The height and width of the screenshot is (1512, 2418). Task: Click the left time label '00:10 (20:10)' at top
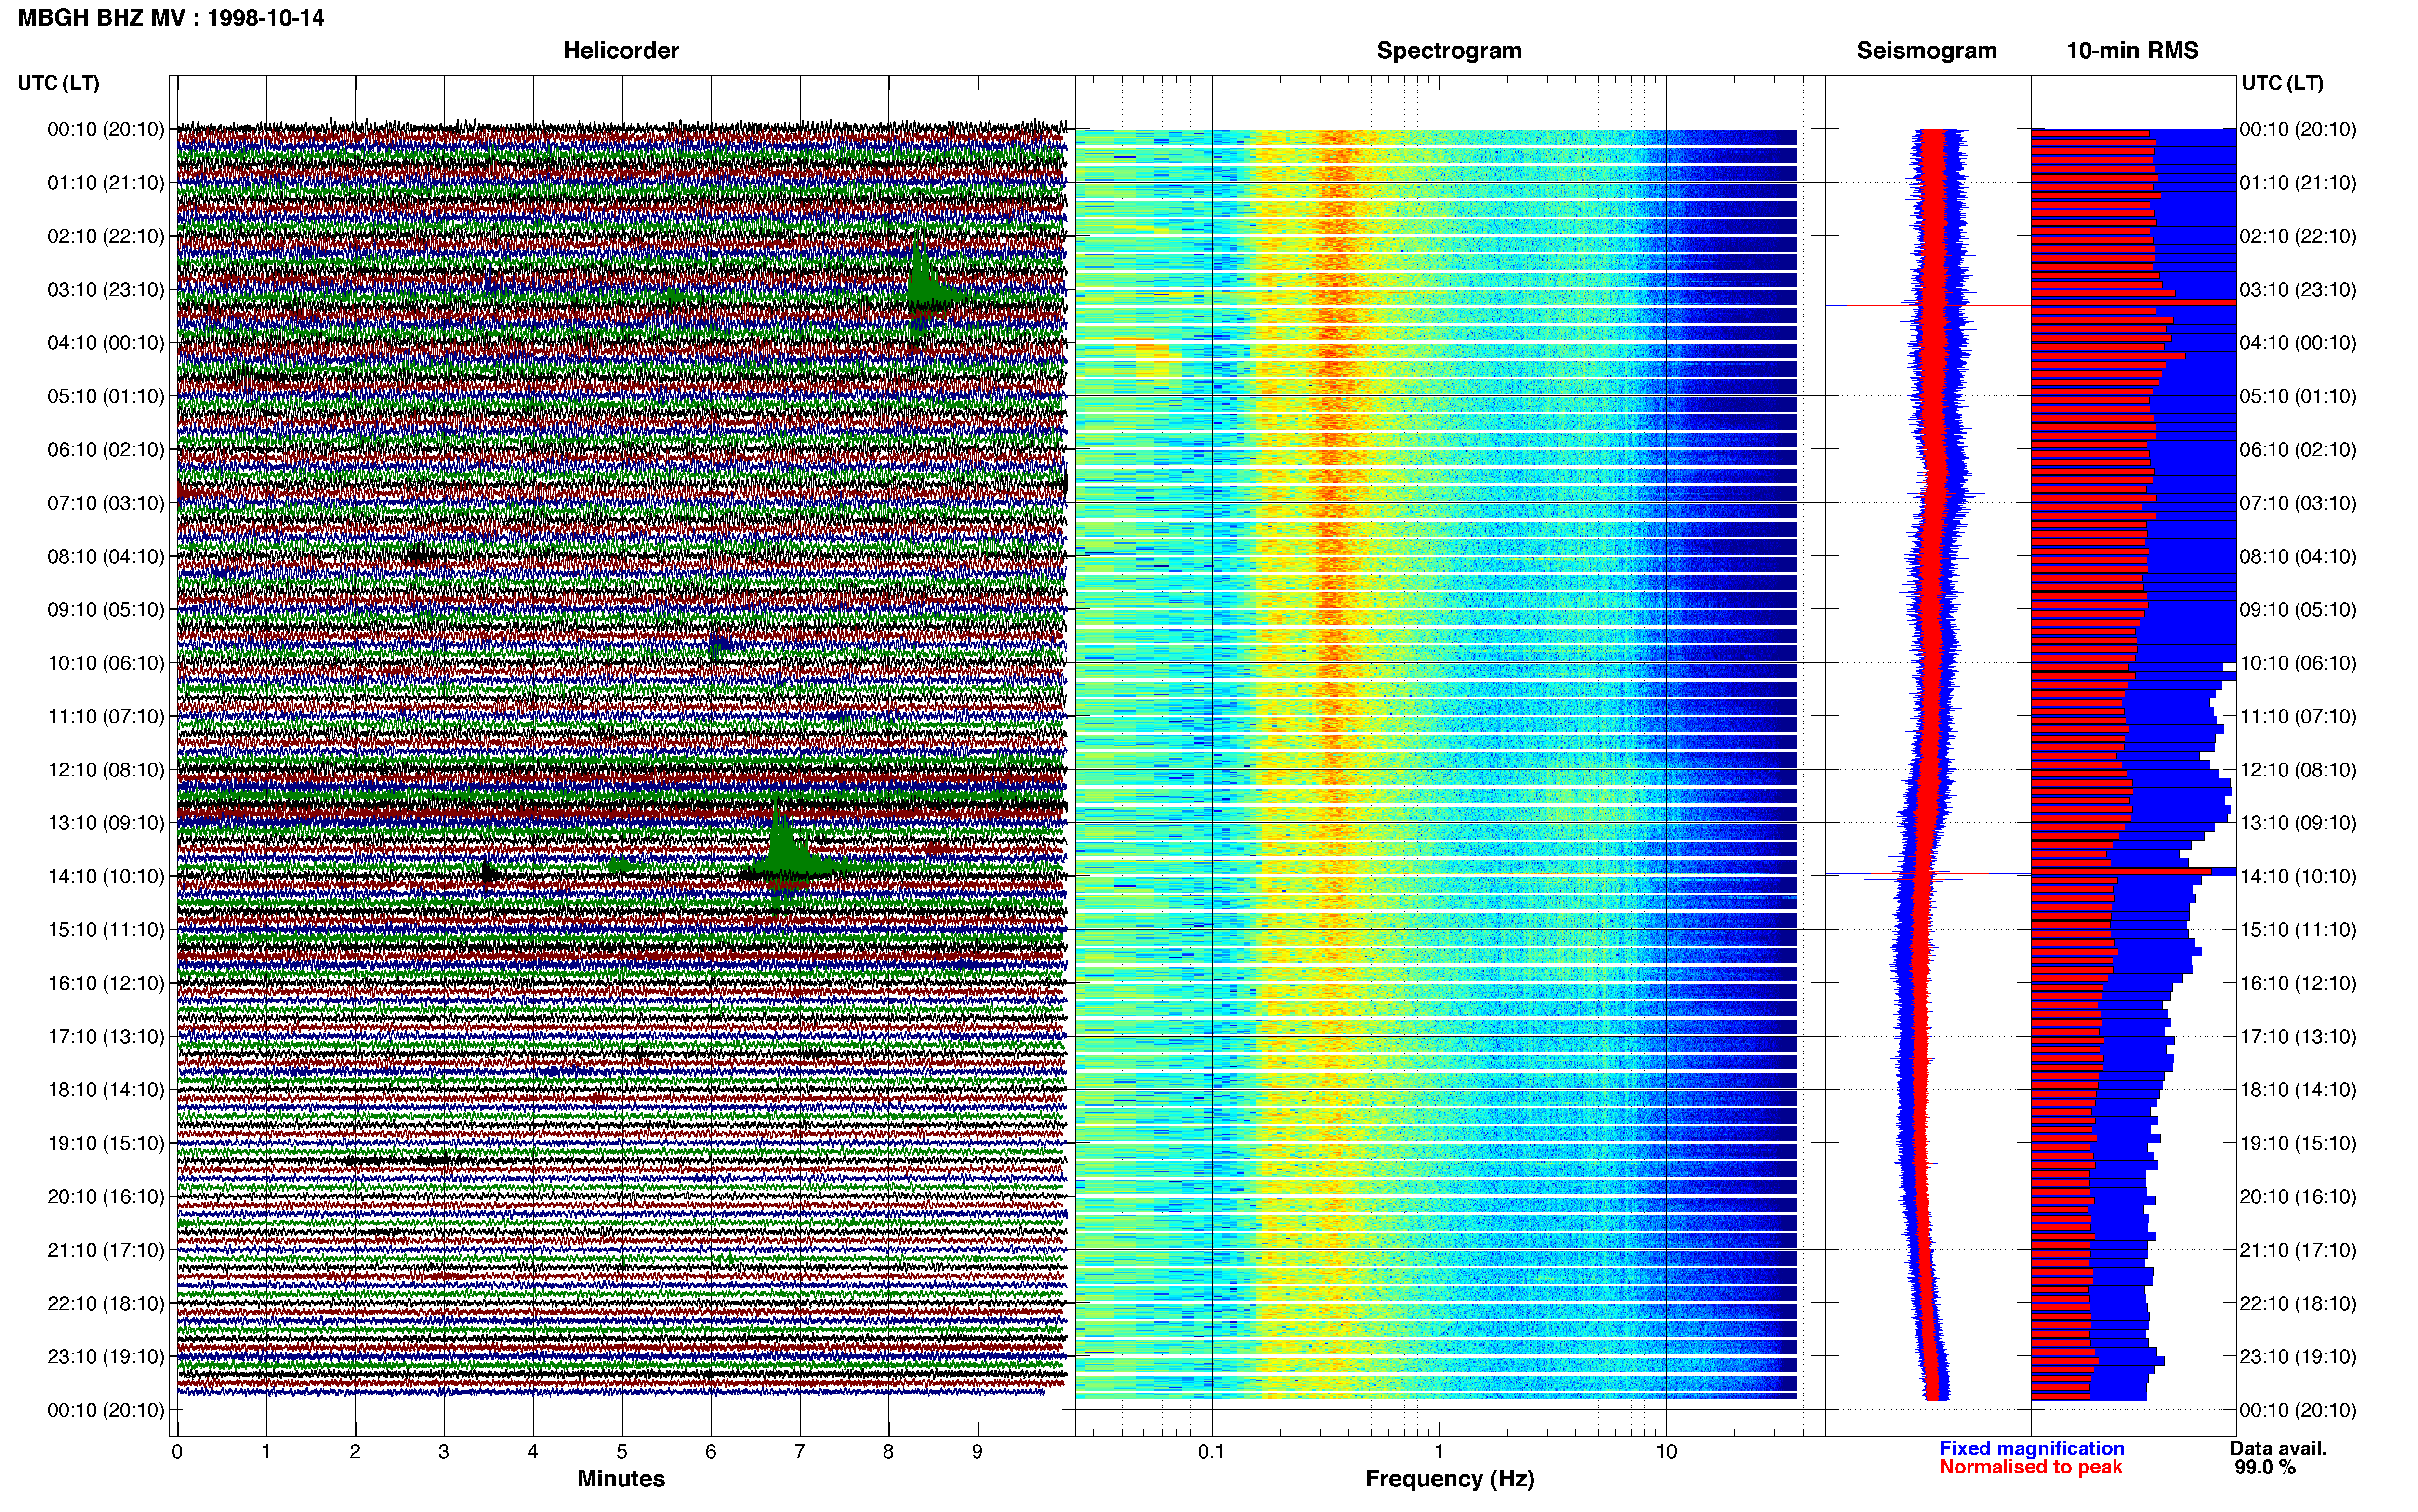click(x=106, y=130)
